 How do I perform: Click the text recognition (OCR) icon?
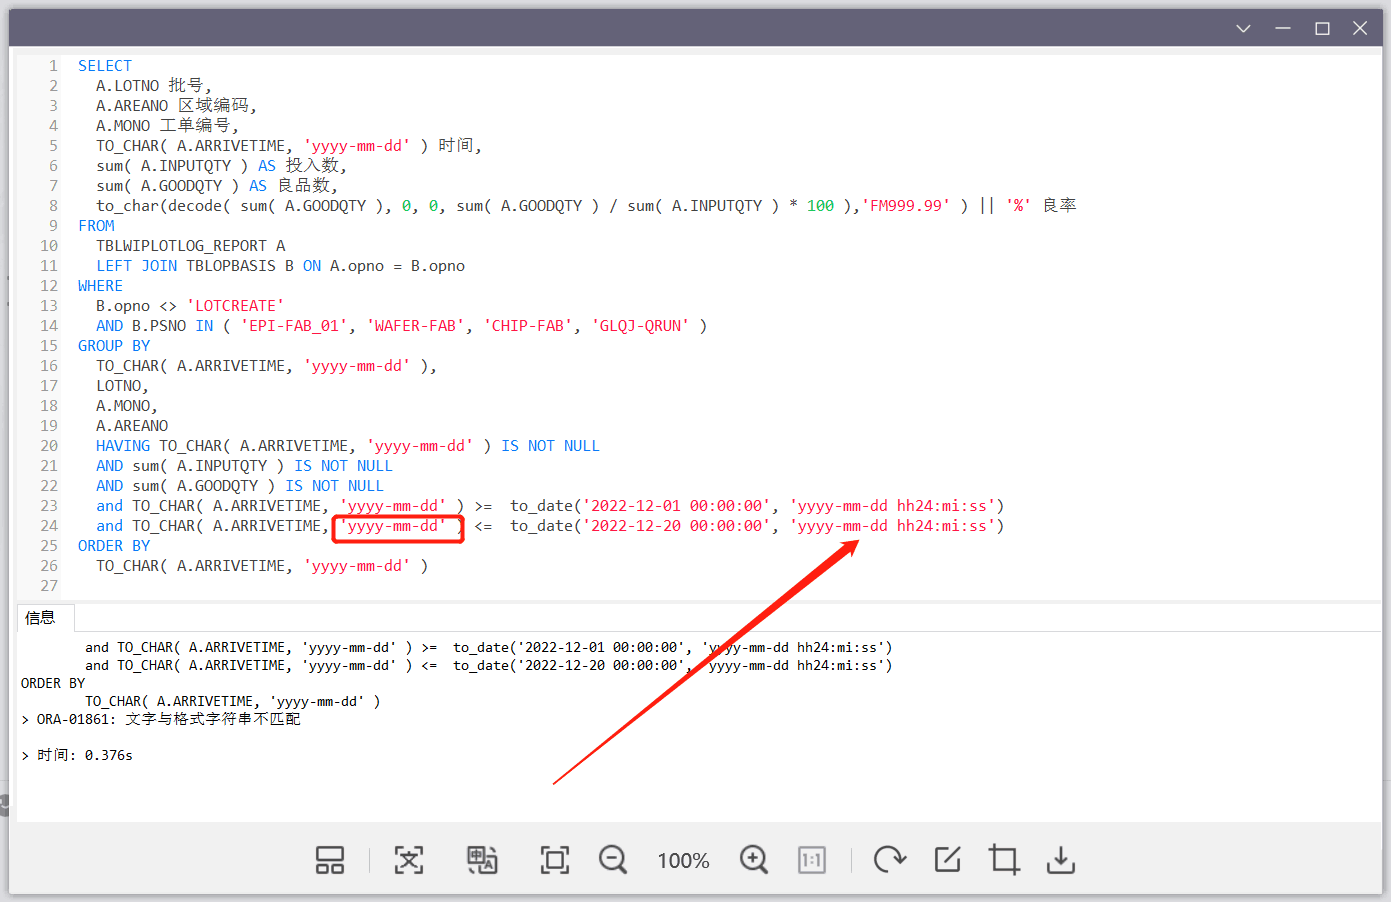tap(409, 860)
